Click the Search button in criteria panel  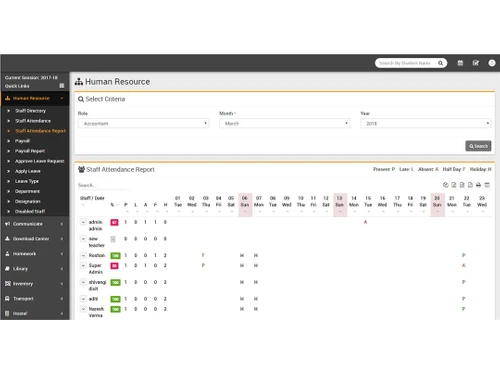478,146
